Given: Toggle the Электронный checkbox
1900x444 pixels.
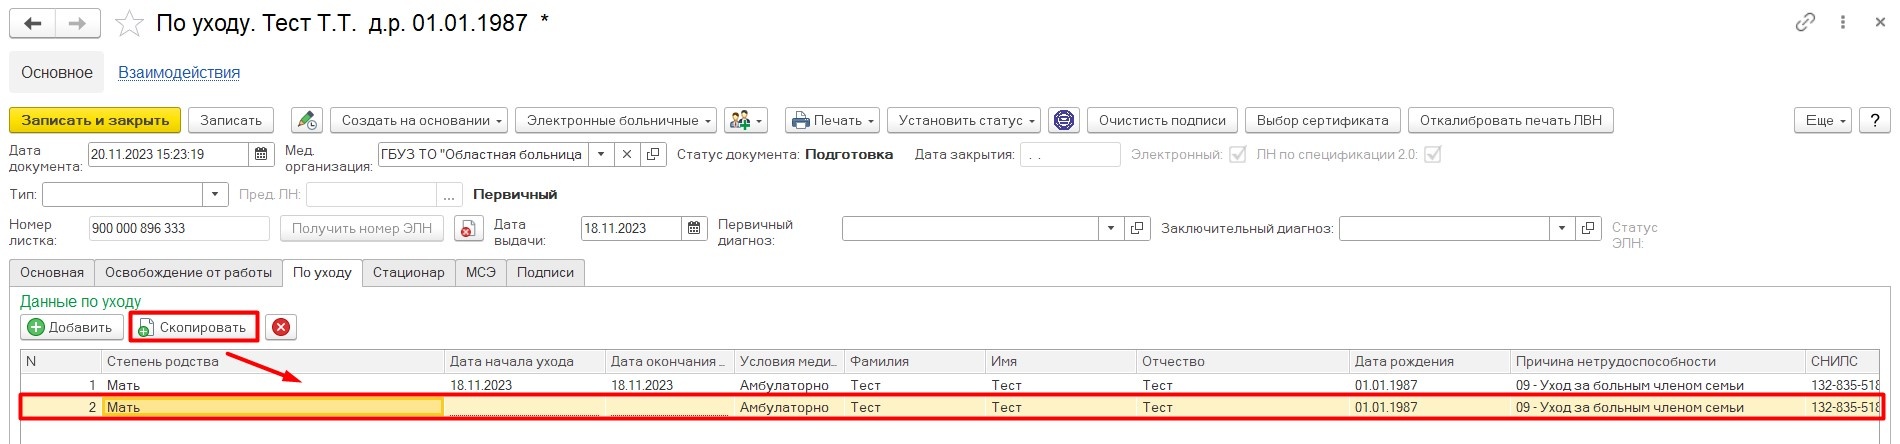Looking at the screenshot, I should pyautogui.click(x=1237, y=154).
